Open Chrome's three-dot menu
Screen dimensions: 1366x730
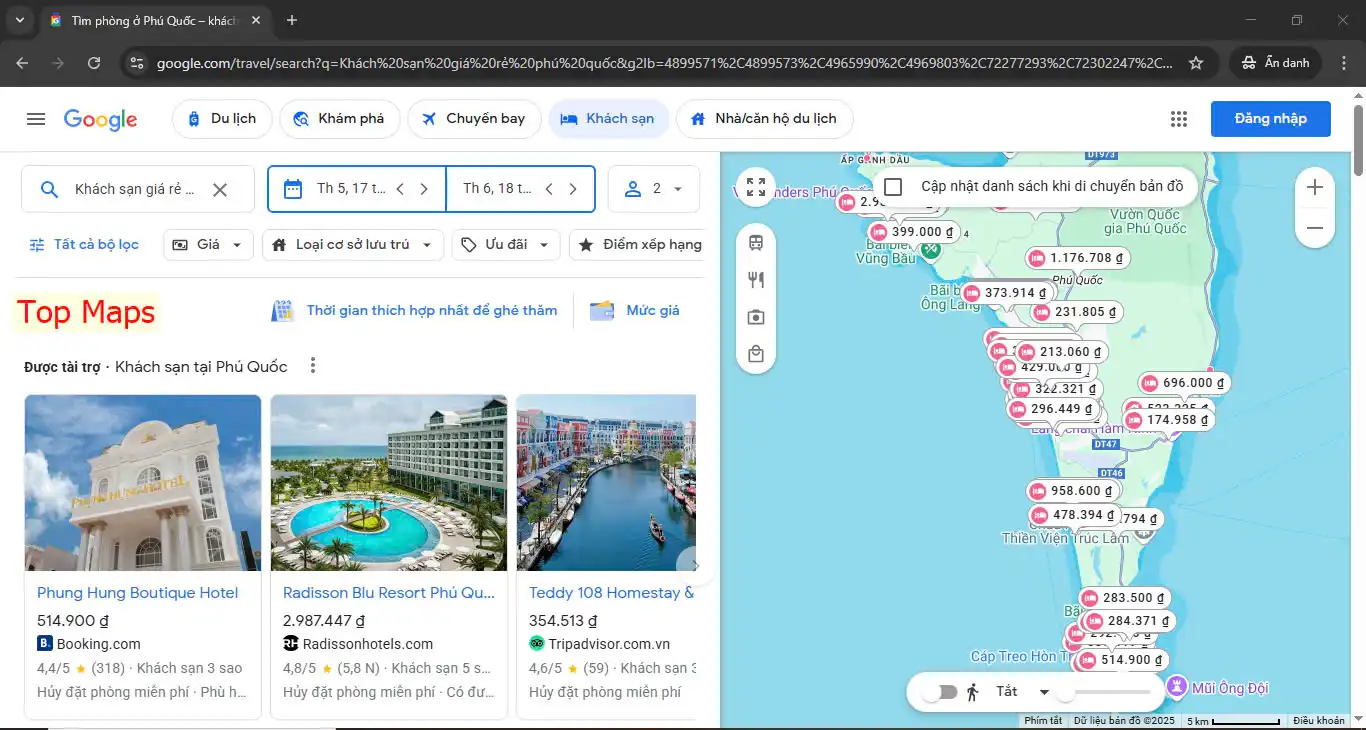1342,63
